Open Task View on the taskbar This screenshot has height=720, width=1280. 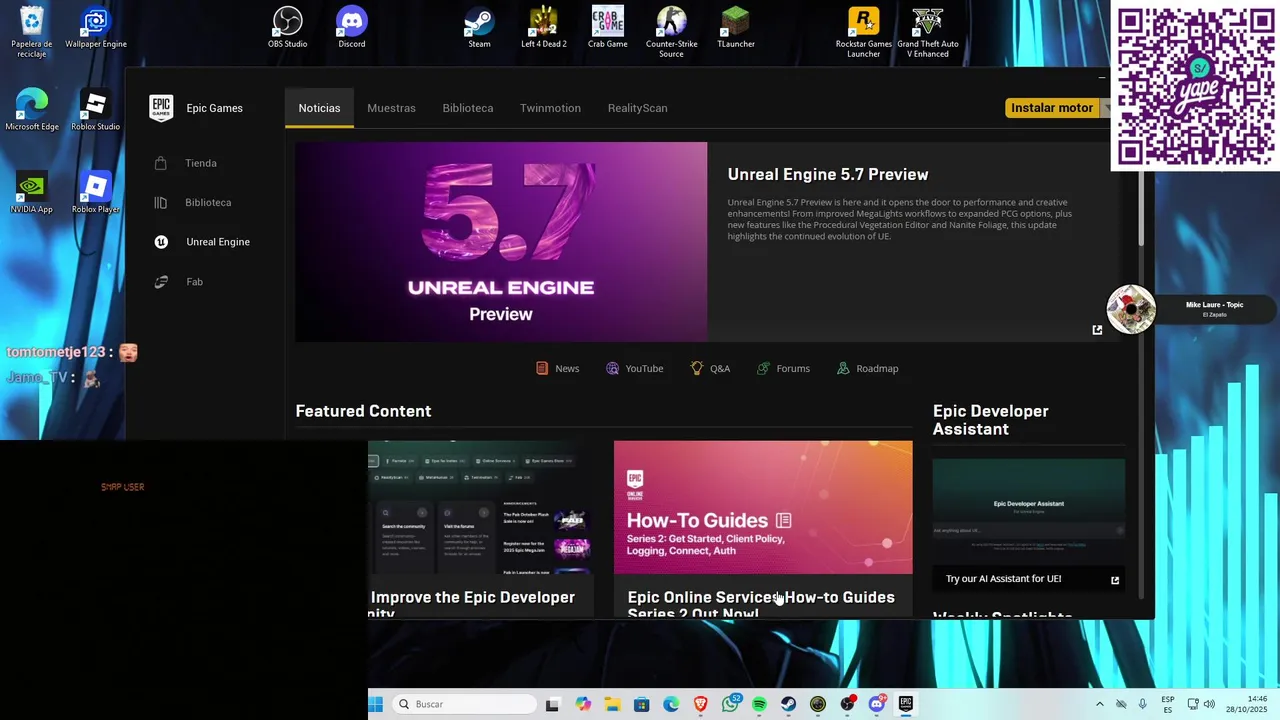pyautogui.click(x=552, y=704)
